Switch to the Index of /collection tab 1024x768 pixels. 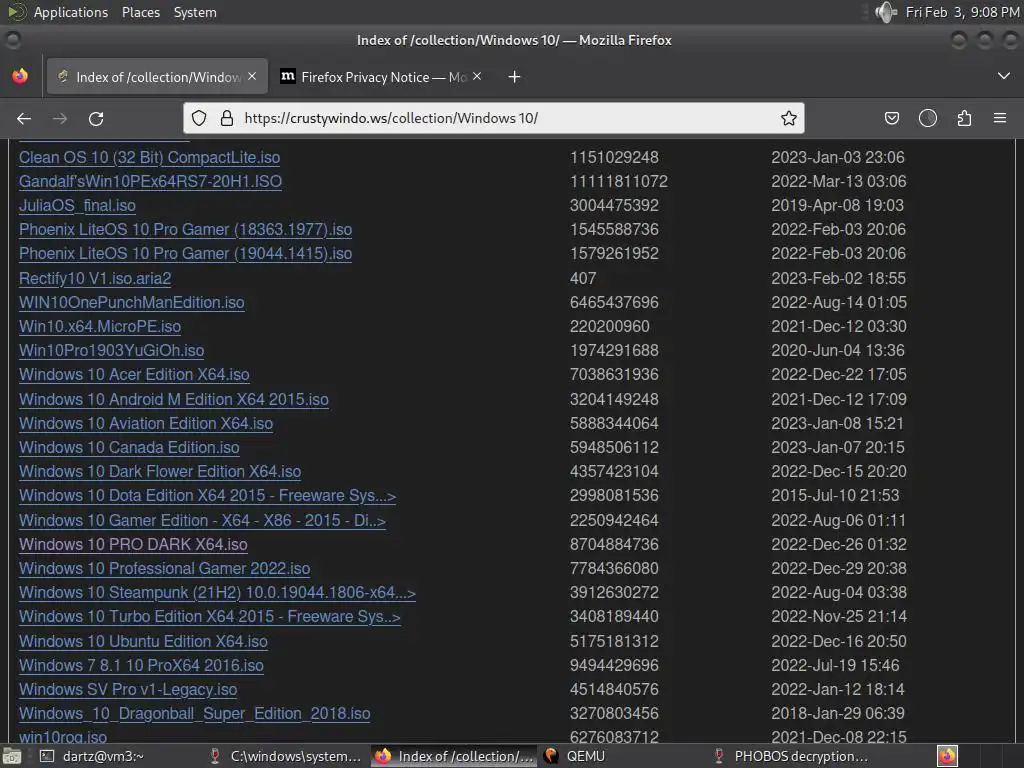[157, 77]
